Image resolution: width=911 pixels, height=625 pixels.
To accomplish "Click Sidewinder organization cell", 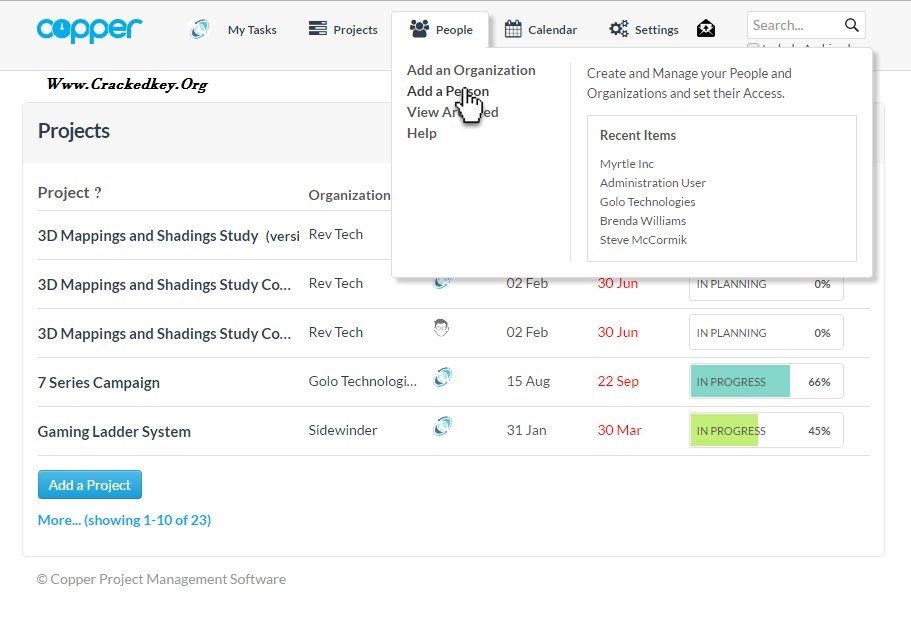I will (x=342, y=430).
